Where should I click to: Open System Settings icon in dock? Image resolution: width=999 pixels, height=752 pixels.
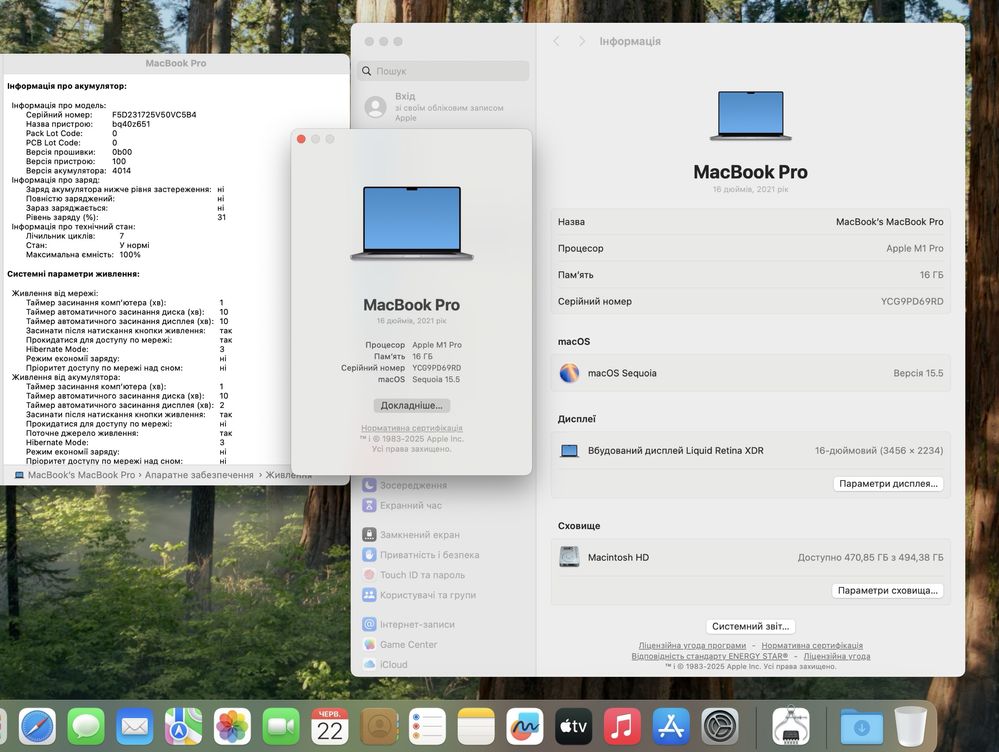(x=719, y=727)
